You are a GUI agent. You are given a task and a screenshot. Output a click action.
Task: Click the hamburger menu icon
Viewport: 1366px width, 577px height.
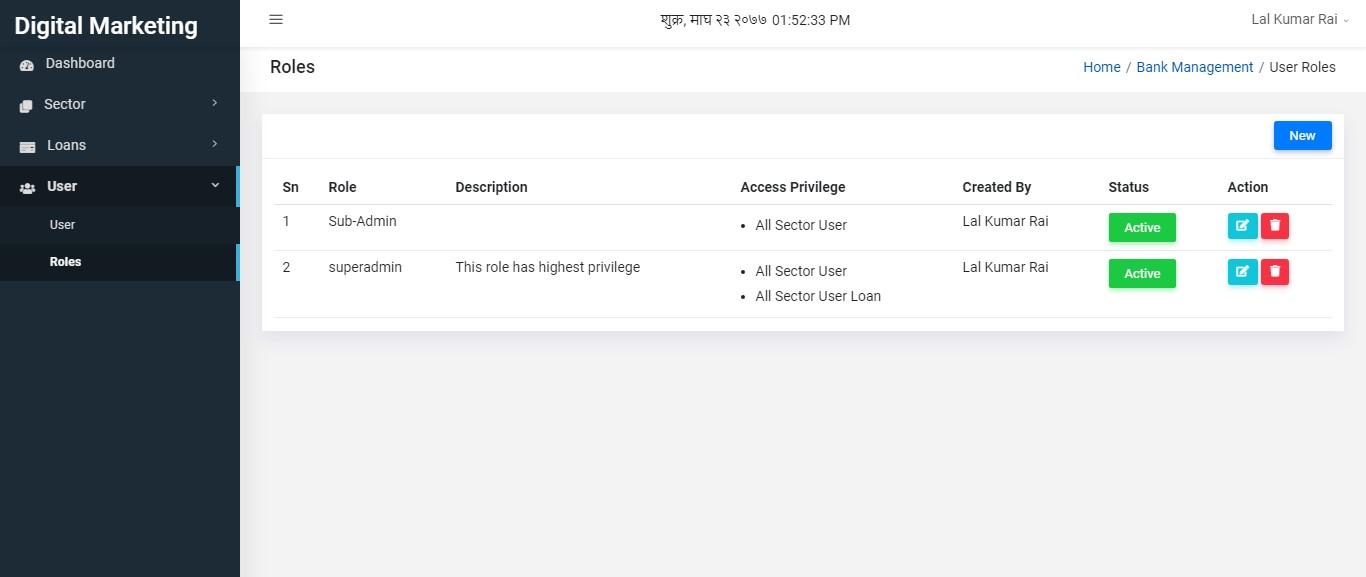point(276,19)
